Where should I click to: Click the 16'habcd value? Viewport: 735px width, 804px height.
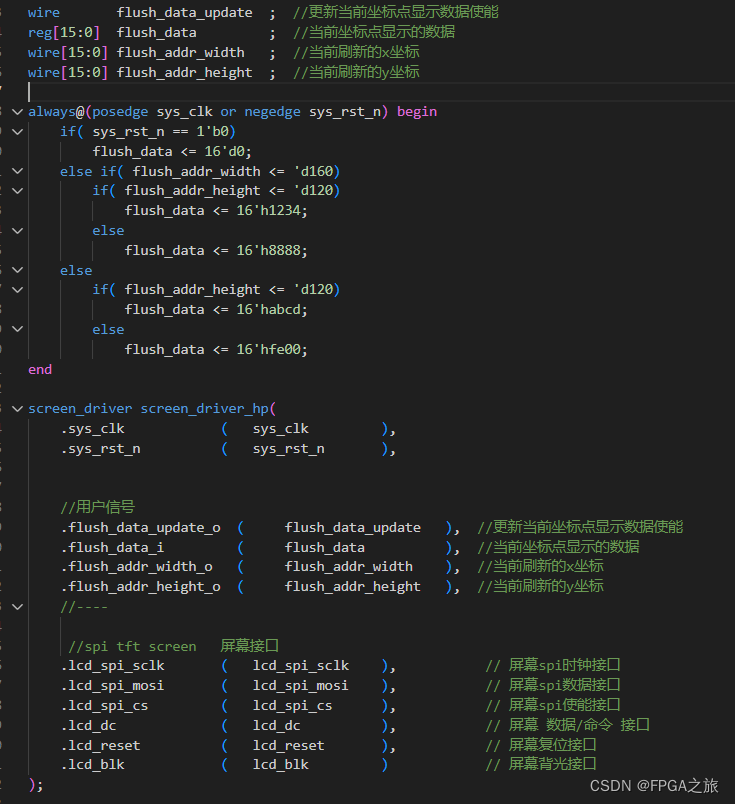pyautogui.click(x=268, y=310)
